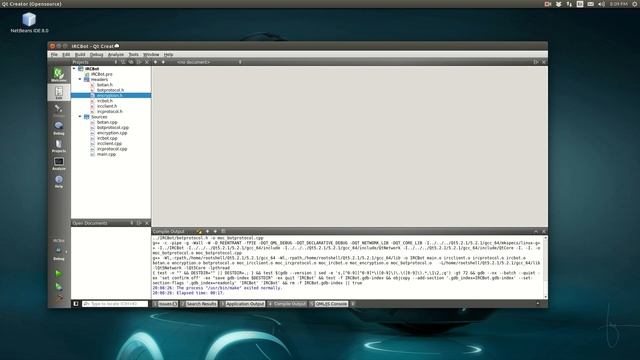This screenshot has width=640, height=360.
Task: Click the green Run button
Action: pos(59,273)
